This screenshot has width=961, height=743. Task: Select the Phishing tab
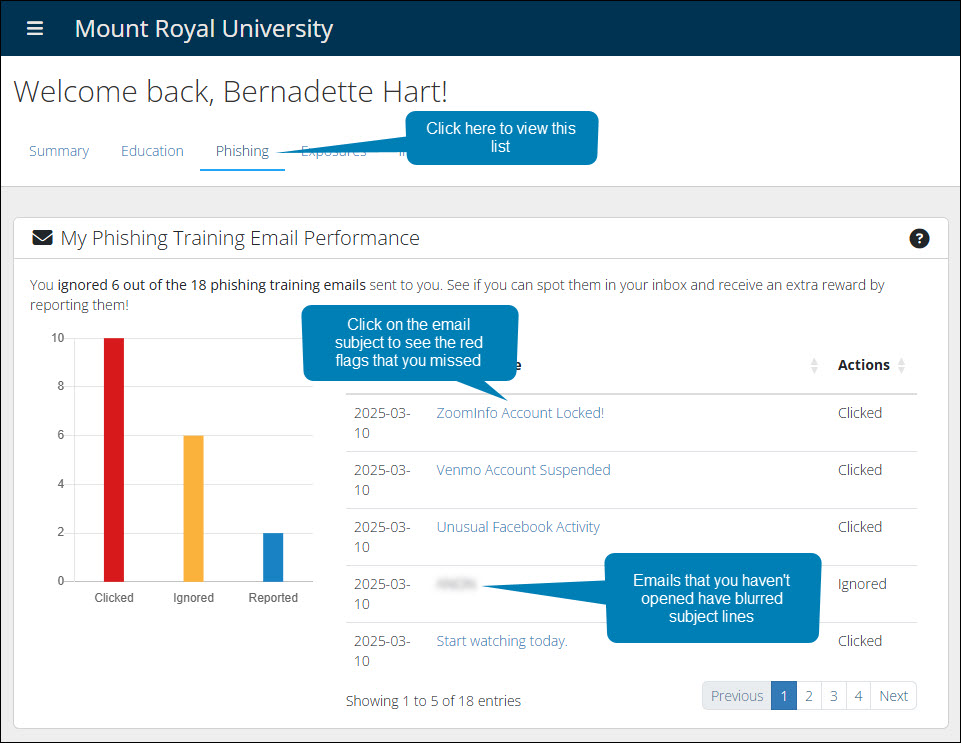point(242,151)
